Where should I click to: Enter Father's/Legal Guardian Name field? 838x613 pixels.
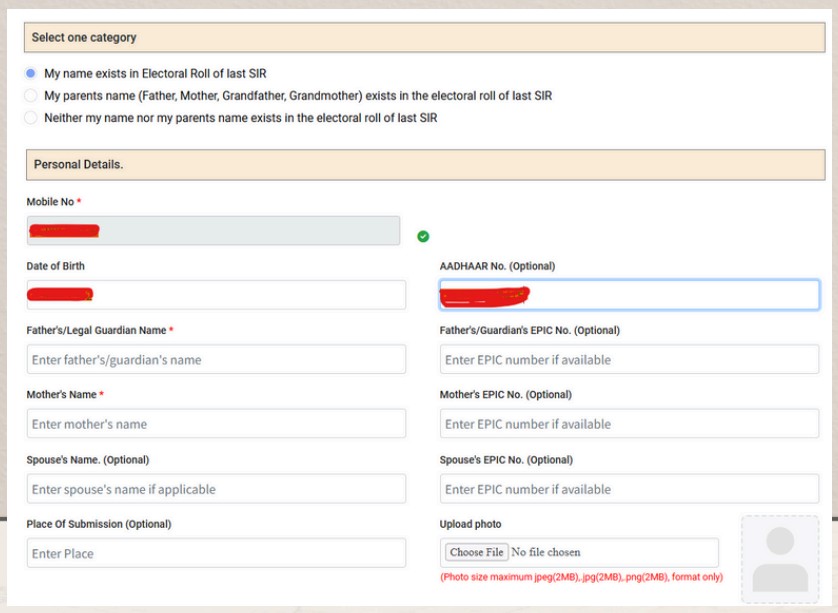pos(216,359)
